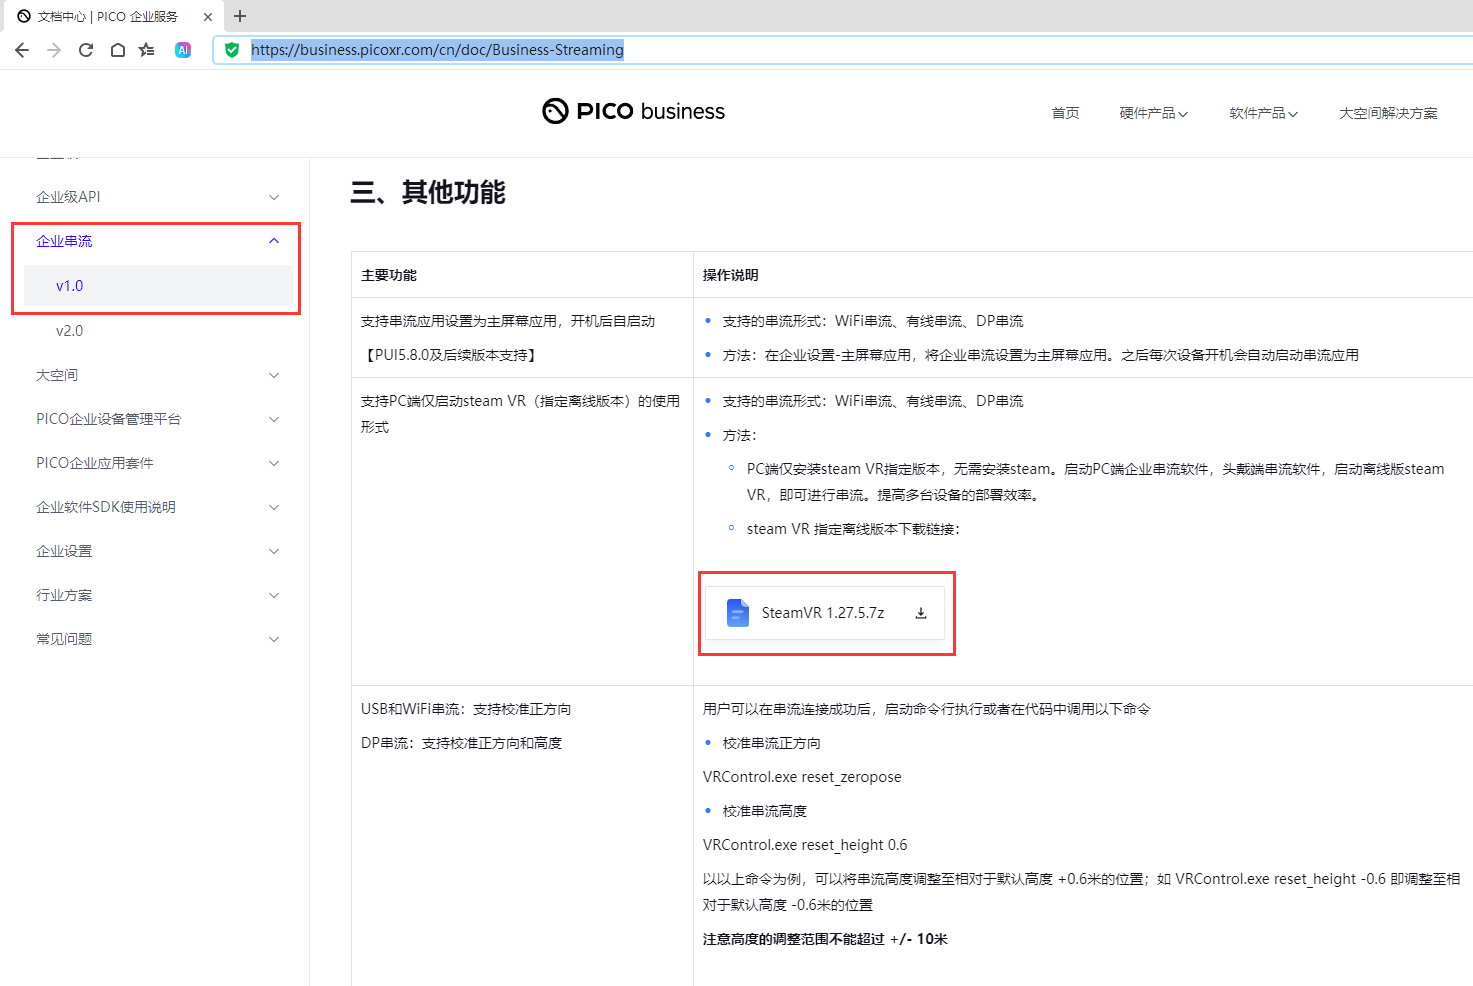Viewport: 1473px width, 986px height.
Task: Select 常见问题 in the sidebar
Action: tap(64, 639)
